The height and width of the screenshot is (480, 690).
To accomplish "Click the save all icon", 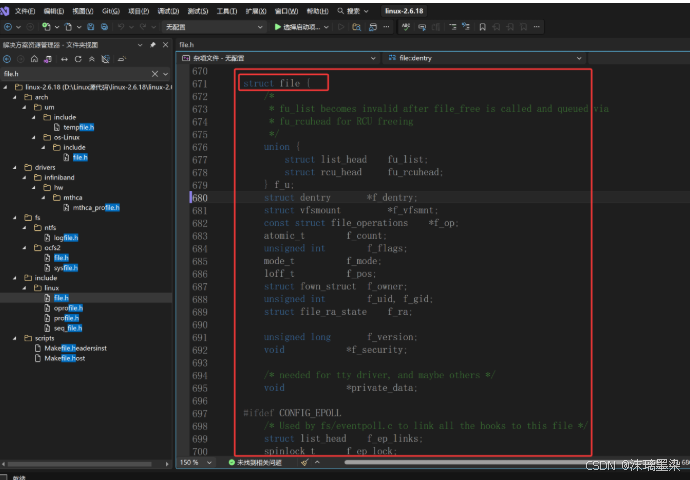I will (104, 27).
